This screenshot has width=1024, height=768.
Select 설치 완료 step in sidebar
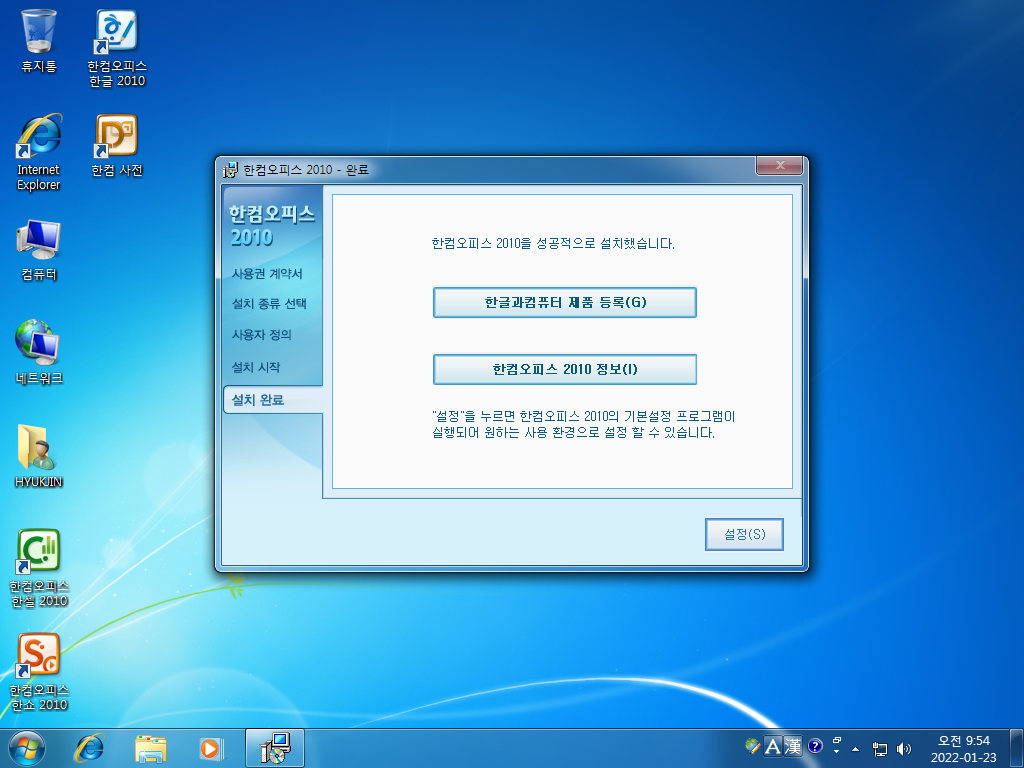[x=273, y=400]
